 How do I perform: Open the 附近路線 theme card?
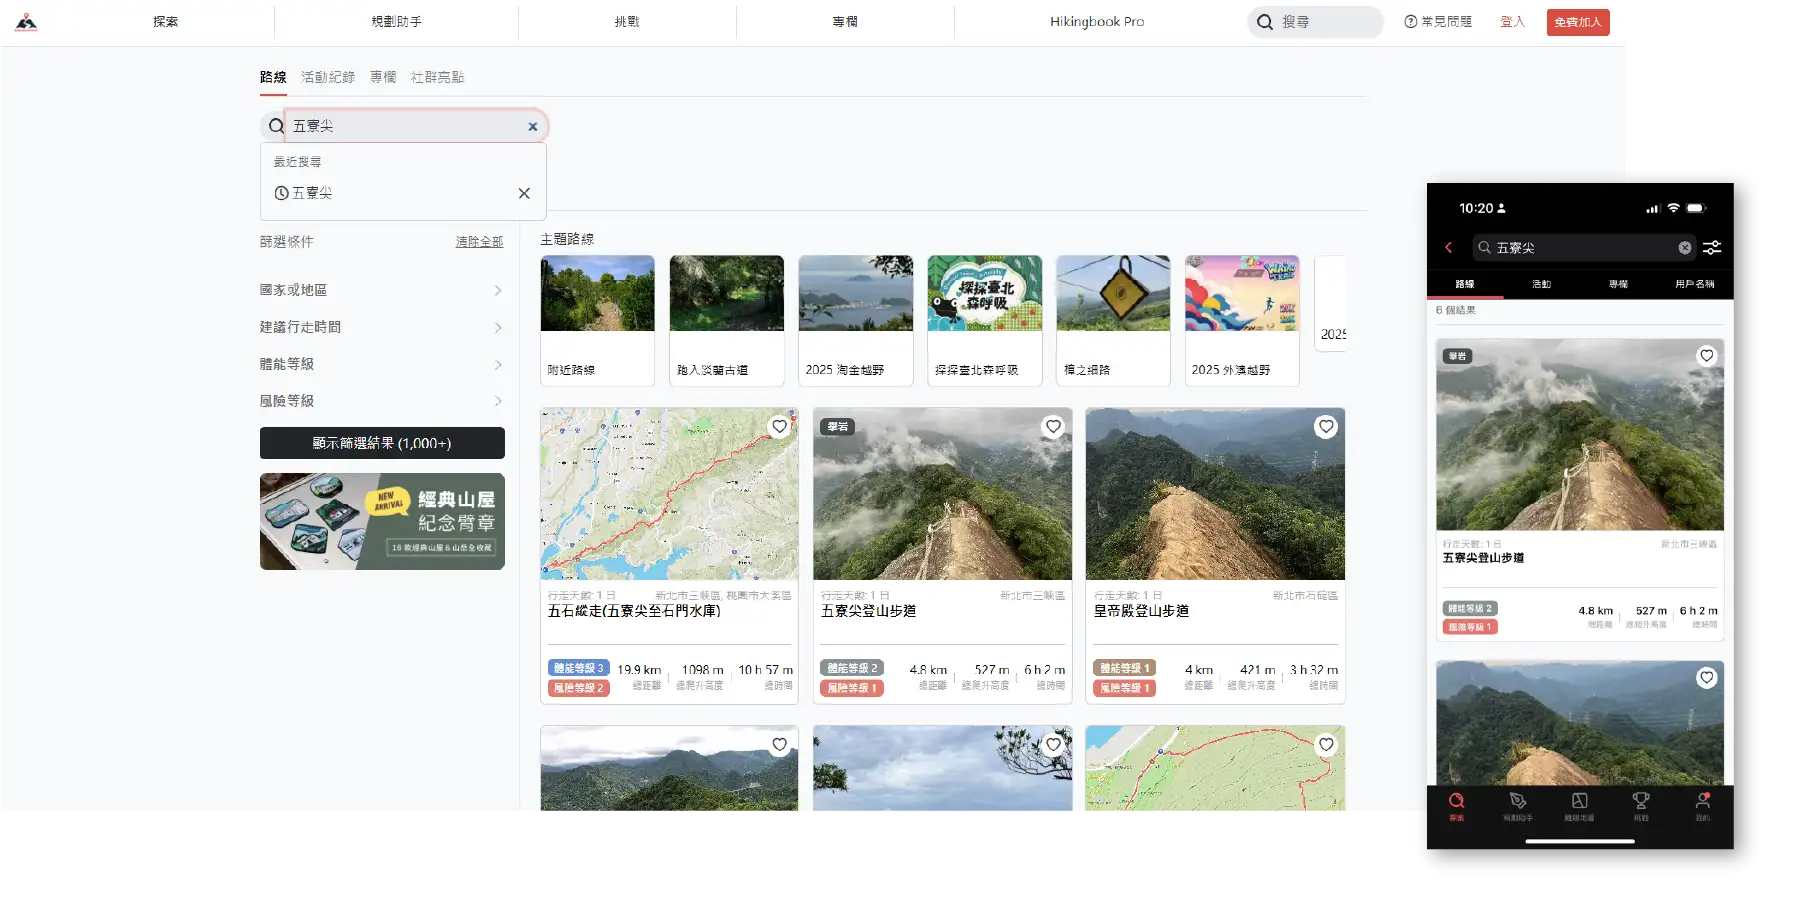(x=598, y=321)
